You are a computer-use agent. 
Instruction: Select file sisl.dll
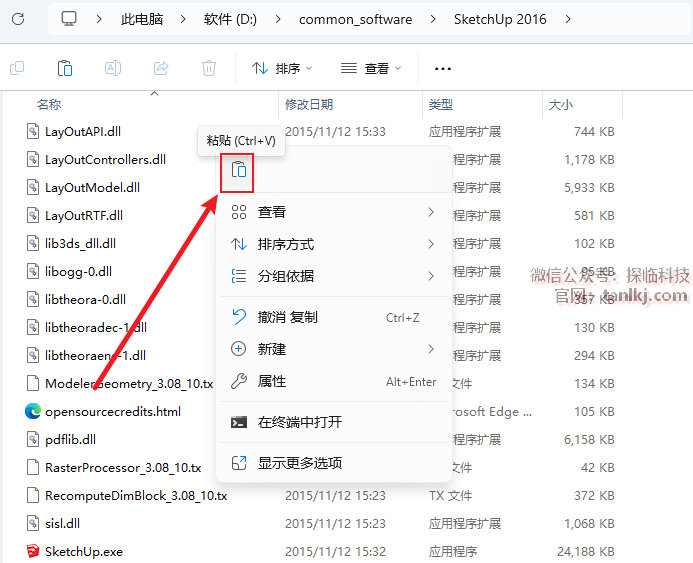[62, 524]
